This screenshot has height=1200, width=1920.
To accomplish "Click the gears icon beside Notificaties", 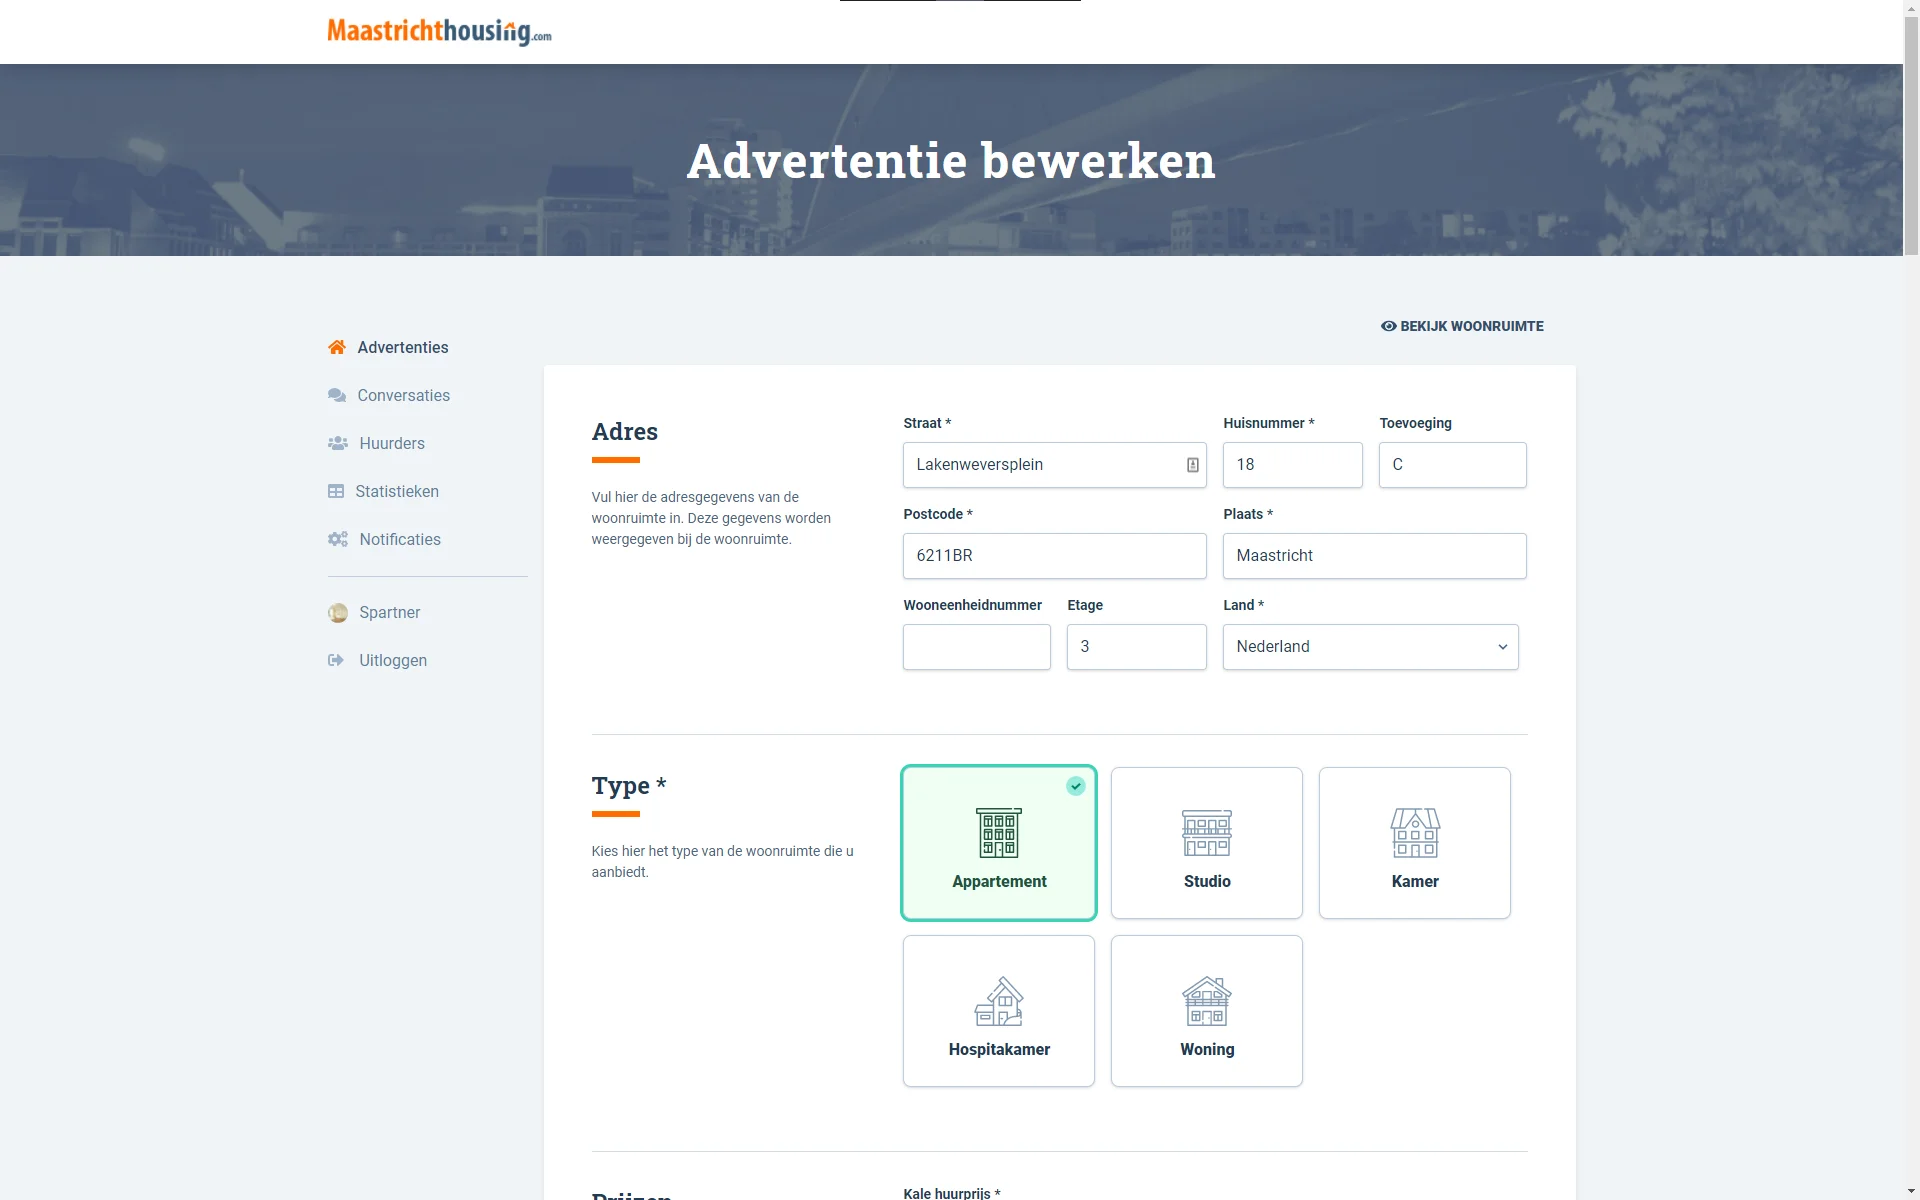I will click(338, 539).
